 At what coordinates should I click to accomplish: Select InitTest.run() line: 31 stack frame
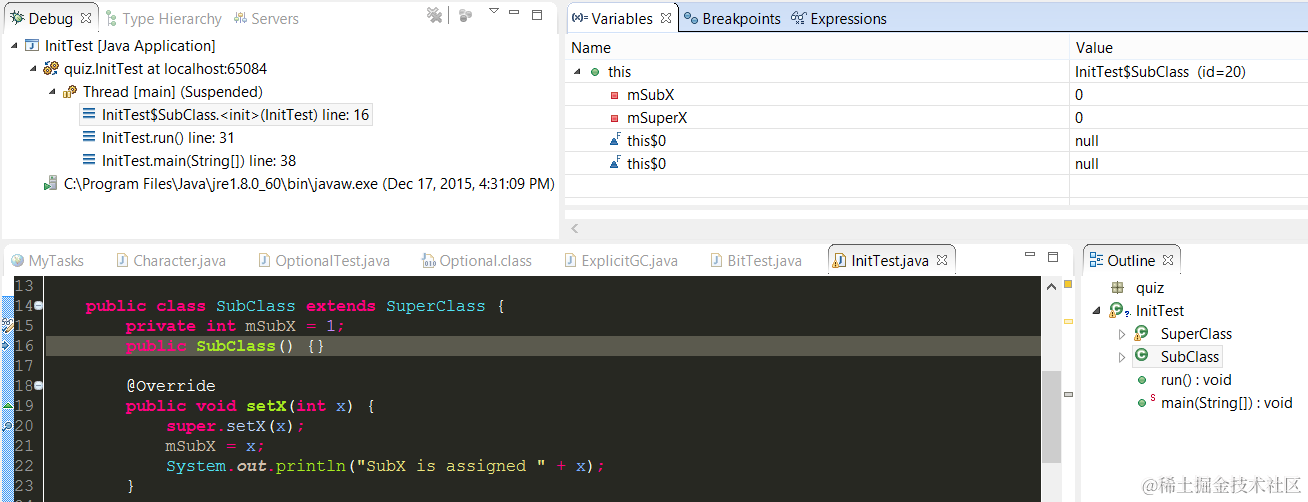click(x=159, y=138)
